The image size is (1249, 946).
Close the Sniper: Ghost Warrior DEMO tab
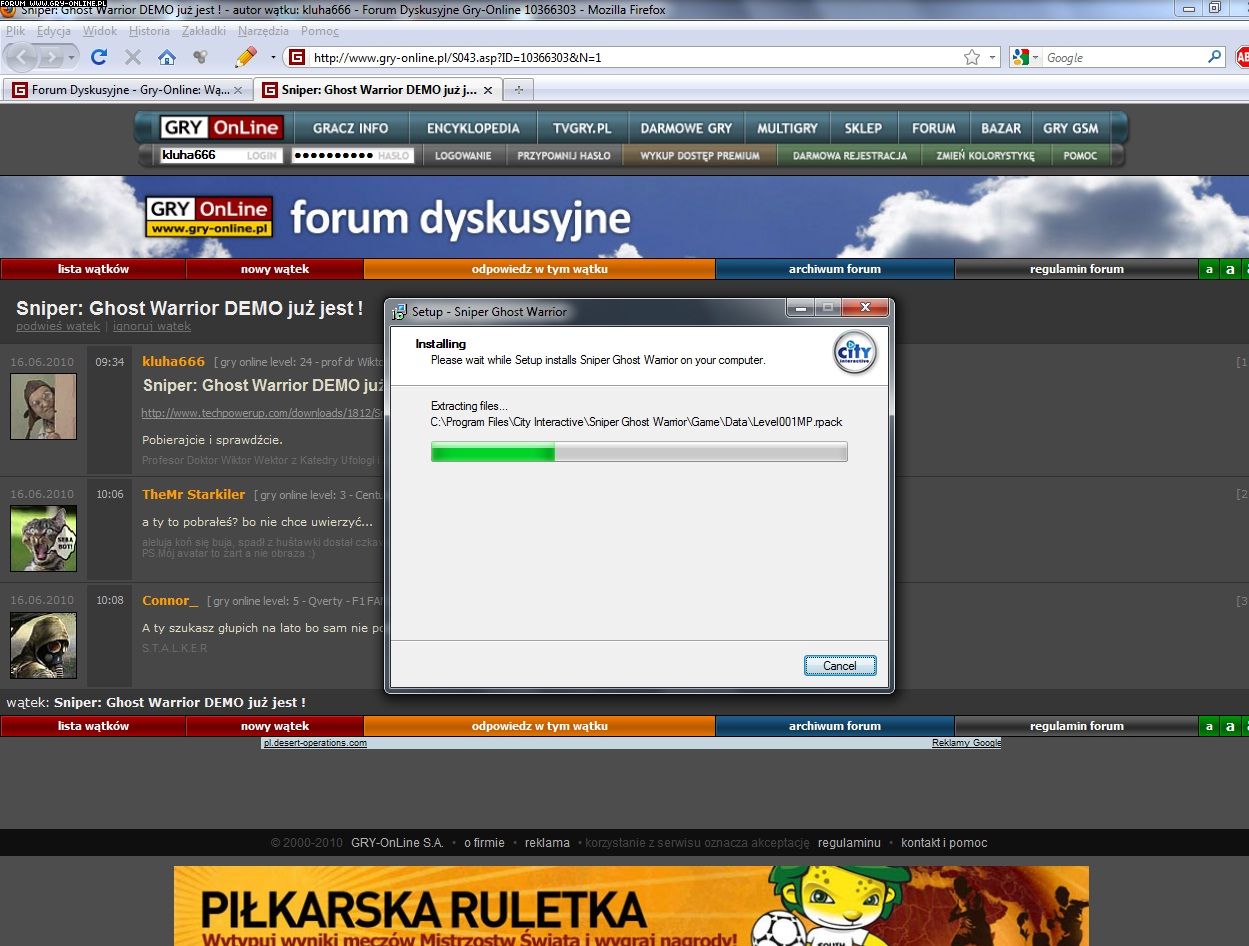488,90
